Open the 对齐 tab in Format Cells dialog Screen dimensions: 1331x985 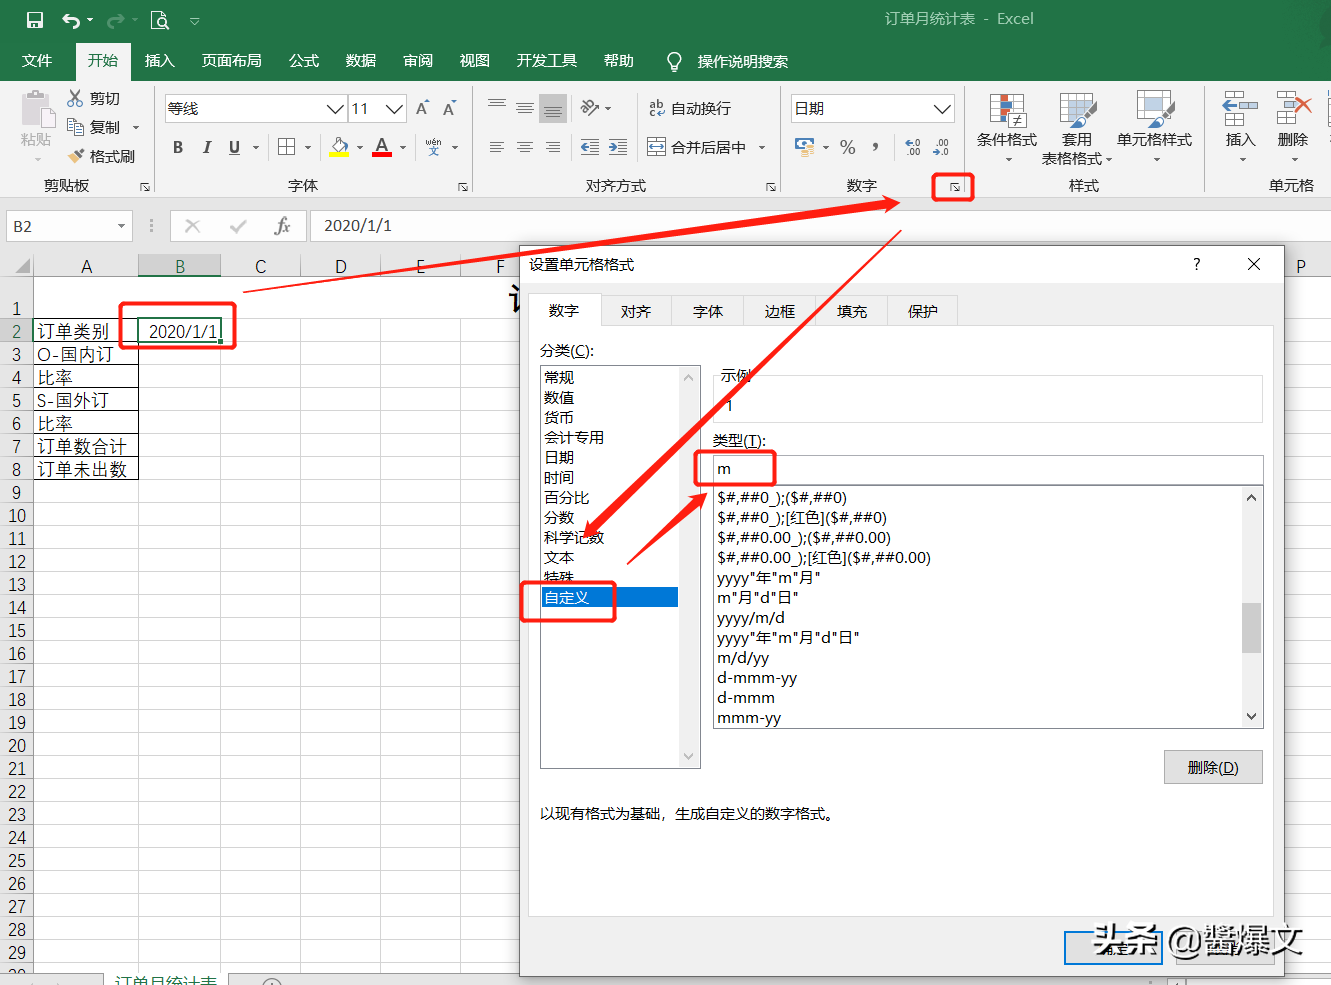[x=636, y=311]
